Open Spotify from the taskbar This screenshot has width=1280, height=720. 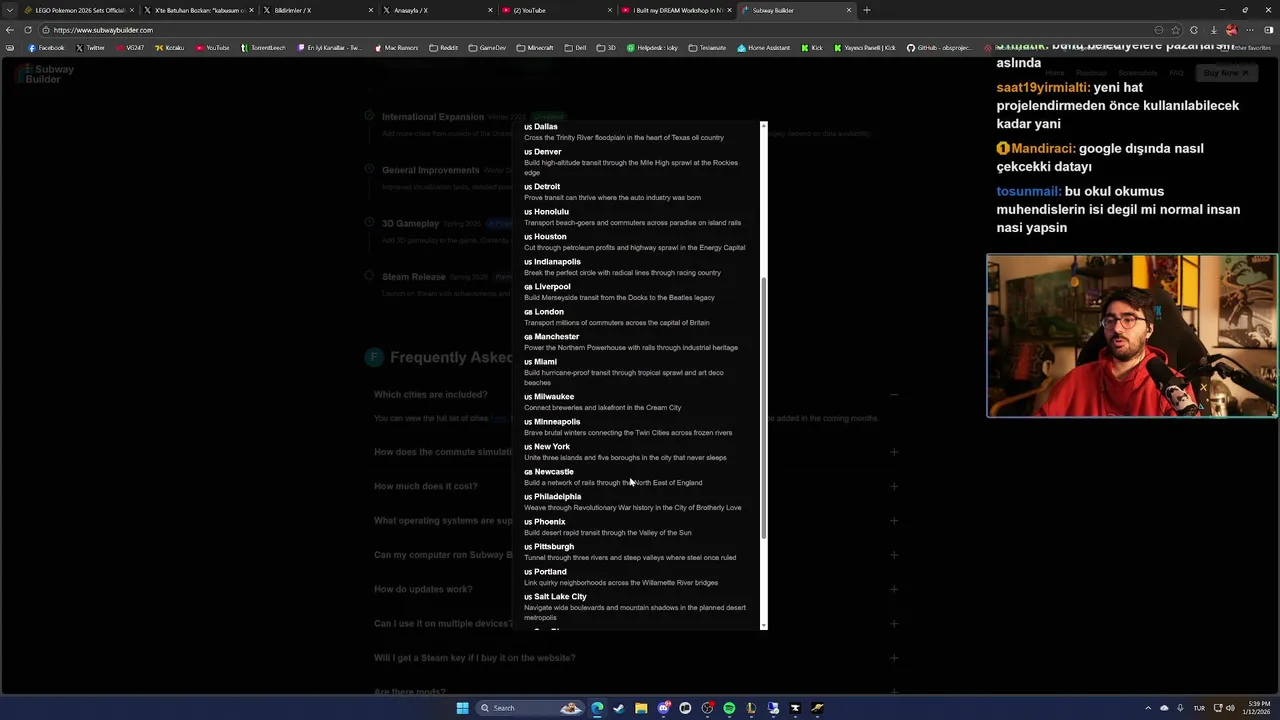[729, 708]
